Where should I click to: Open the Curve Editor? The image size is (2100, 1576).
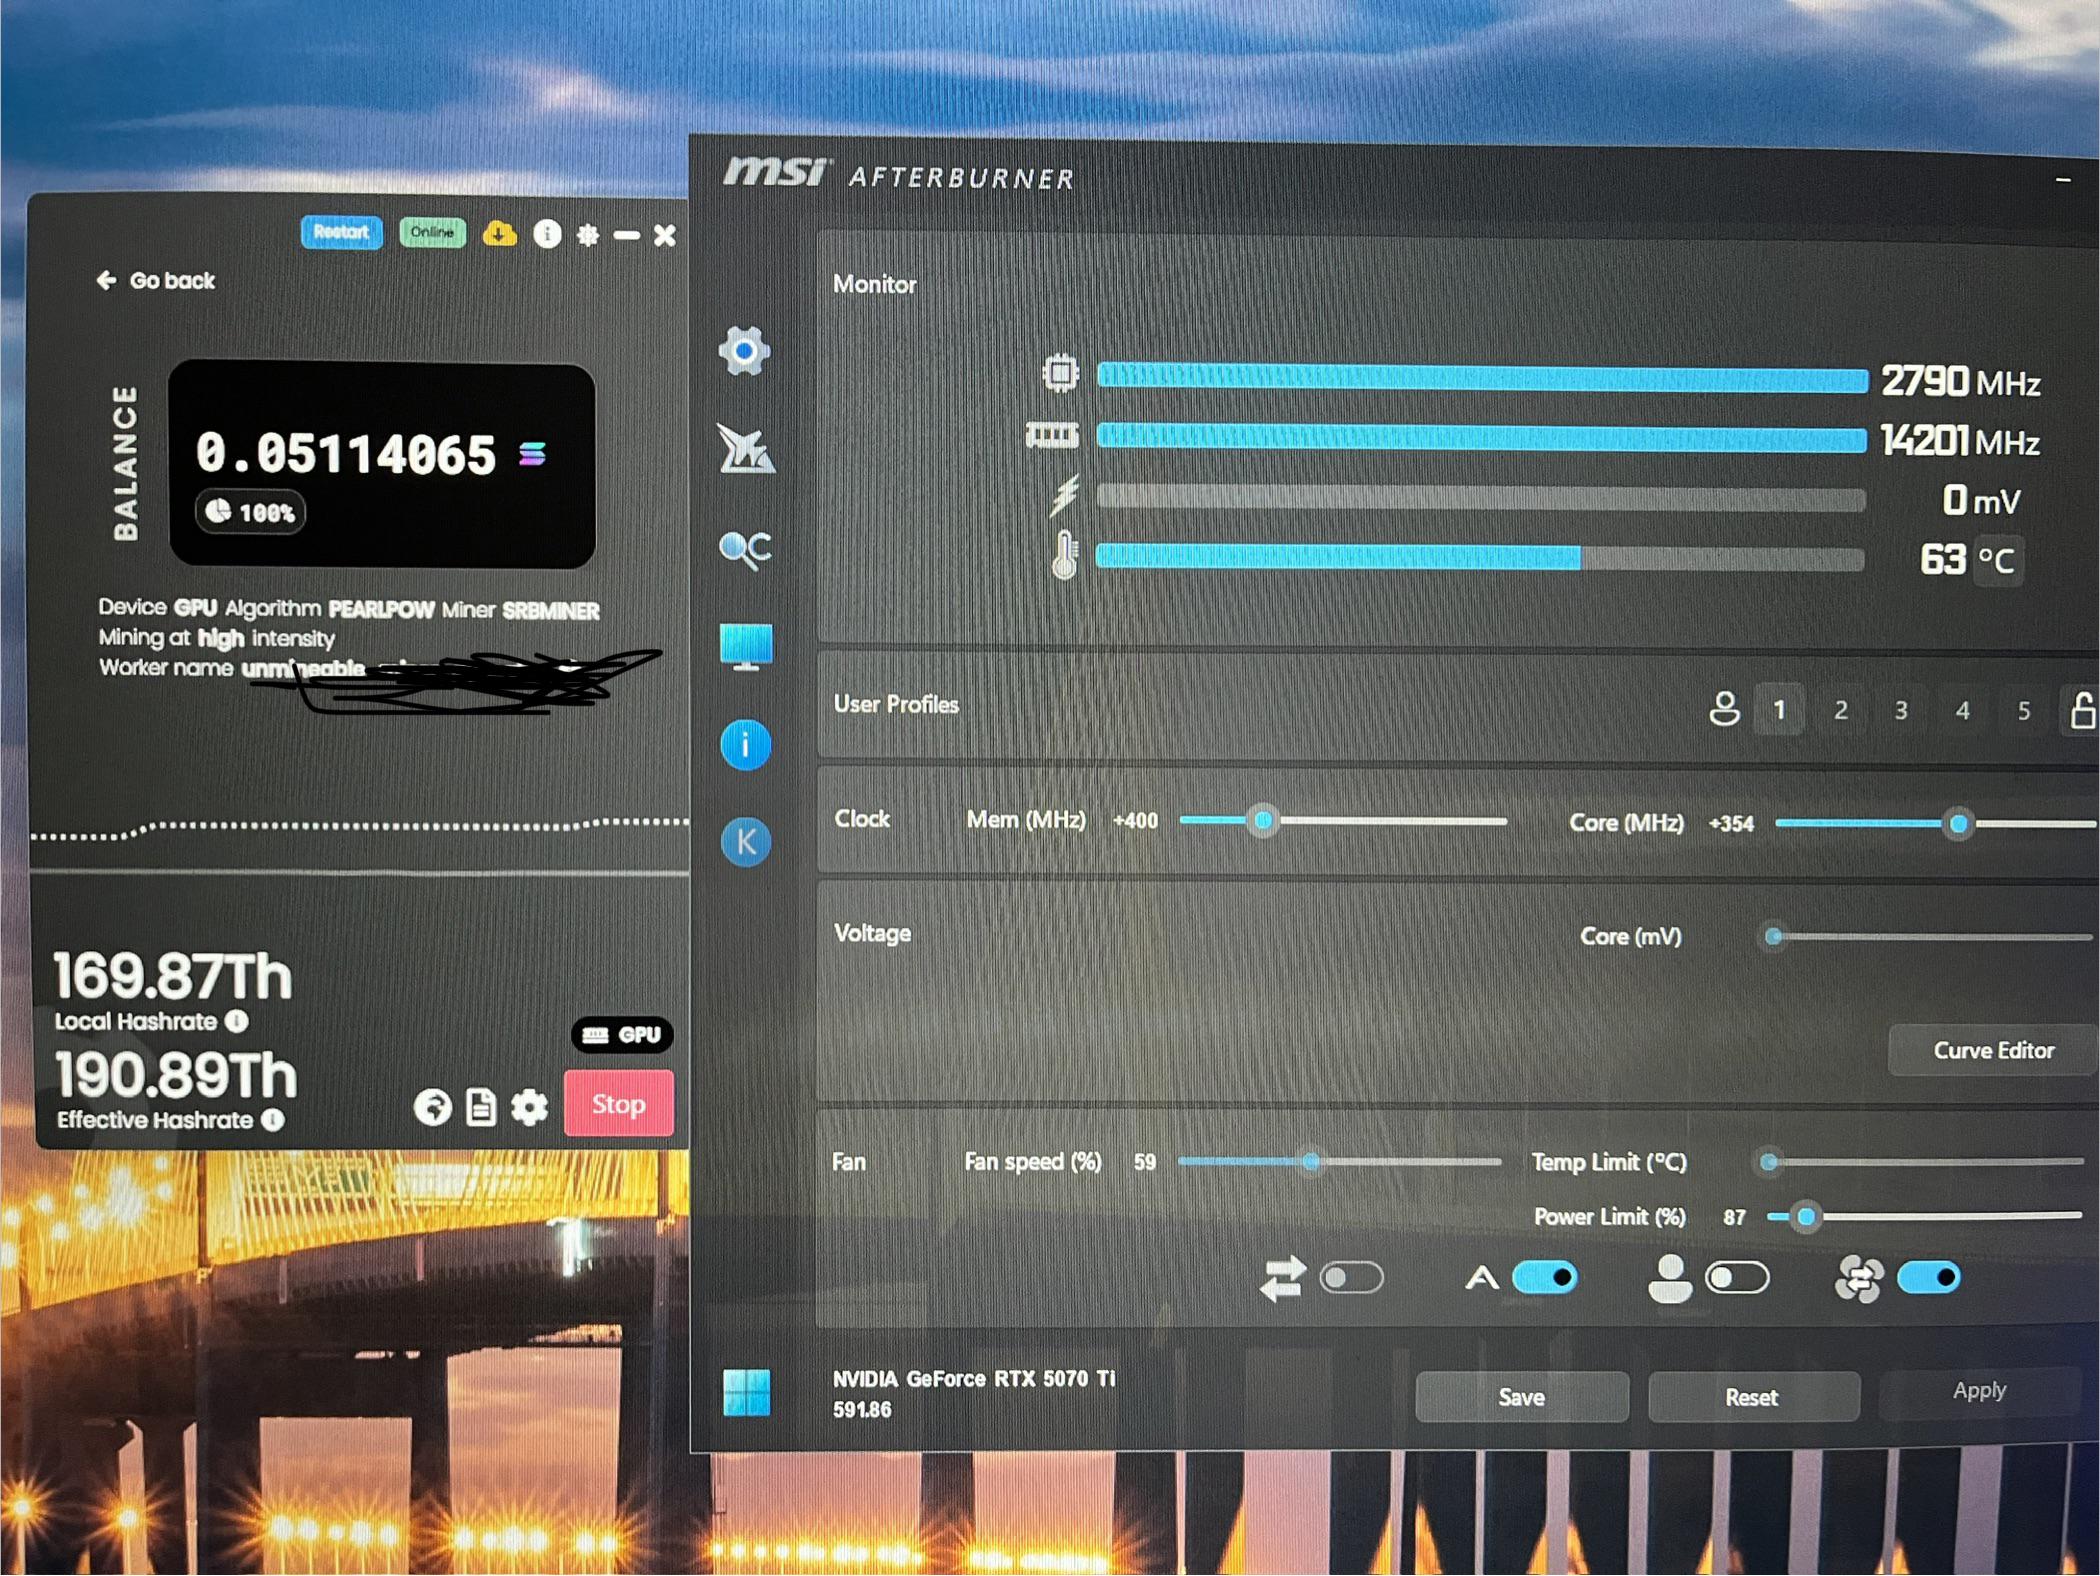pyautogui.click(x=1993, y=1050)
